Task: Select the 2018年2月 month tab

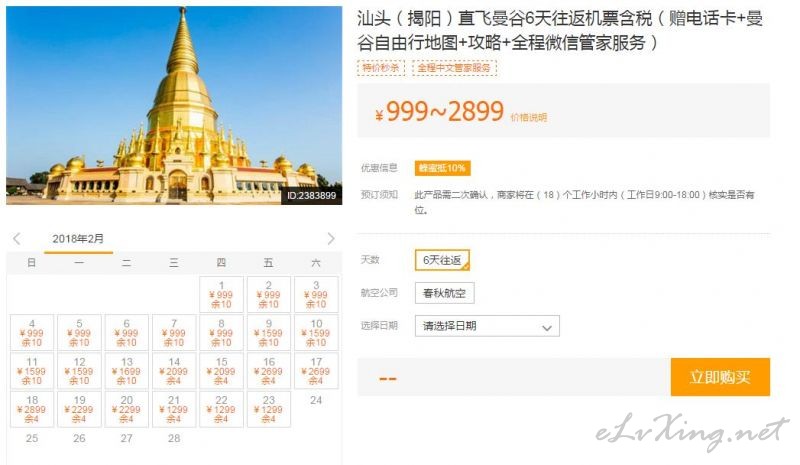Action: pyautogui.click(x=78, y=239)
